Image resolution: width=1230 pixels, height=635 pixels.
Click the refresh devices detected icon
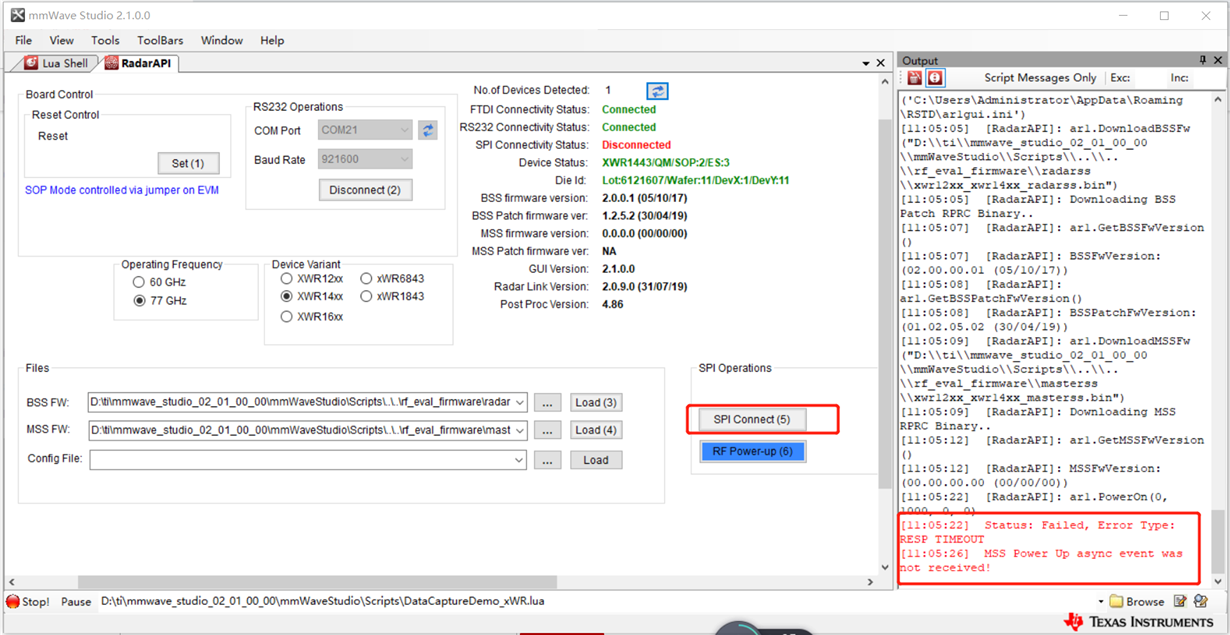pyautogui.click(x=657, y=91)
